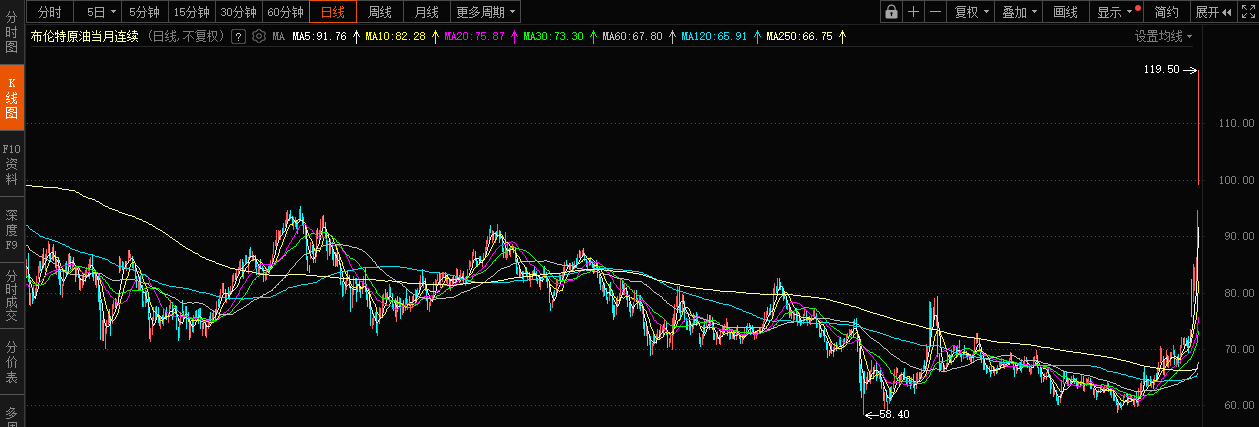Viewport: 1259px width, 427px height.
Task: Open the 设置均线 dropdown
Action: 1163,36
